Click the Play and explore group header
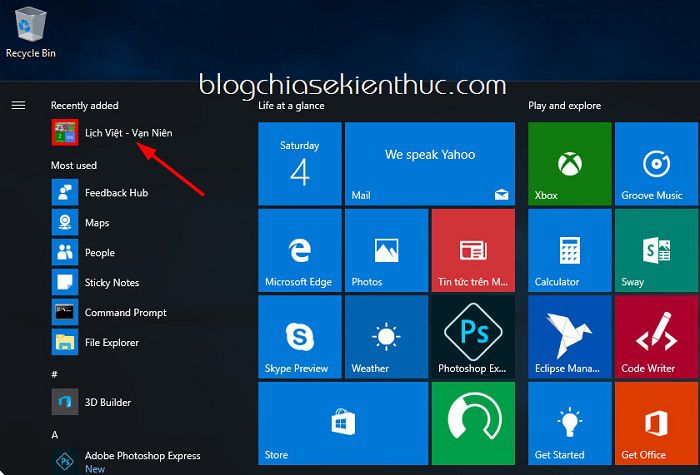The height and width of the screenshot is (475, 700). [x=564, y=105]
